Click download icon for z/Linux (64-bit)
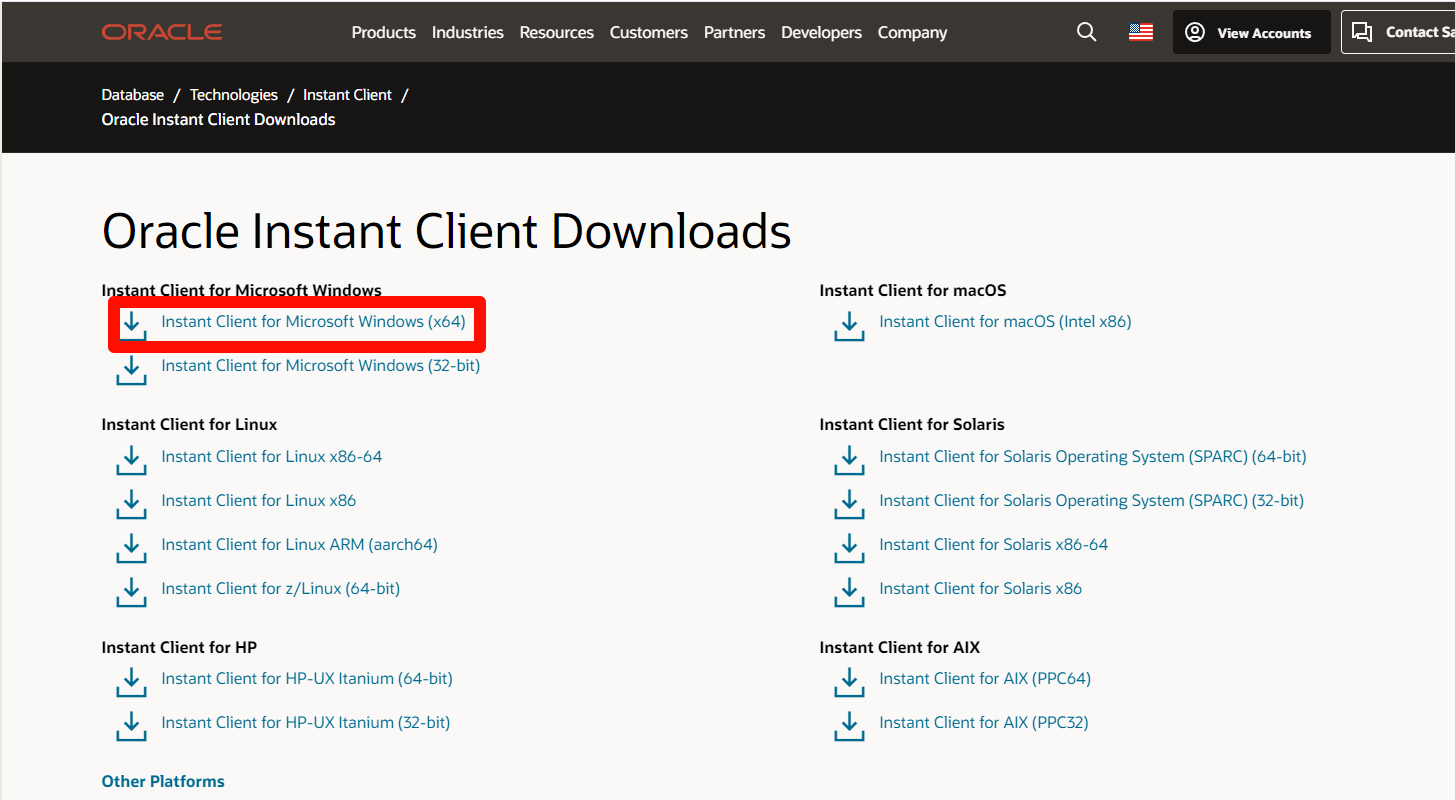The height and width of the screenshot is (800, 1455). (x=131, y=591)
